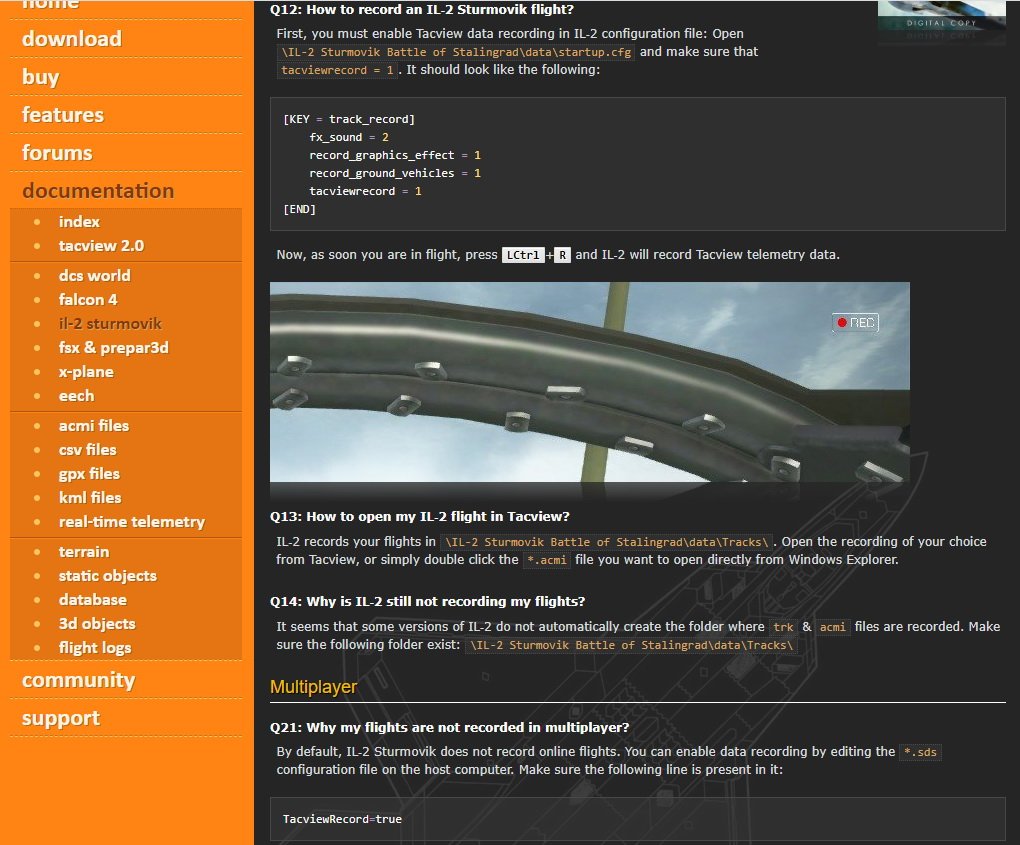This screenshot has height=845, width=1020.
Task: Click the 'trk' file type code
Action: tap(783, 628)
